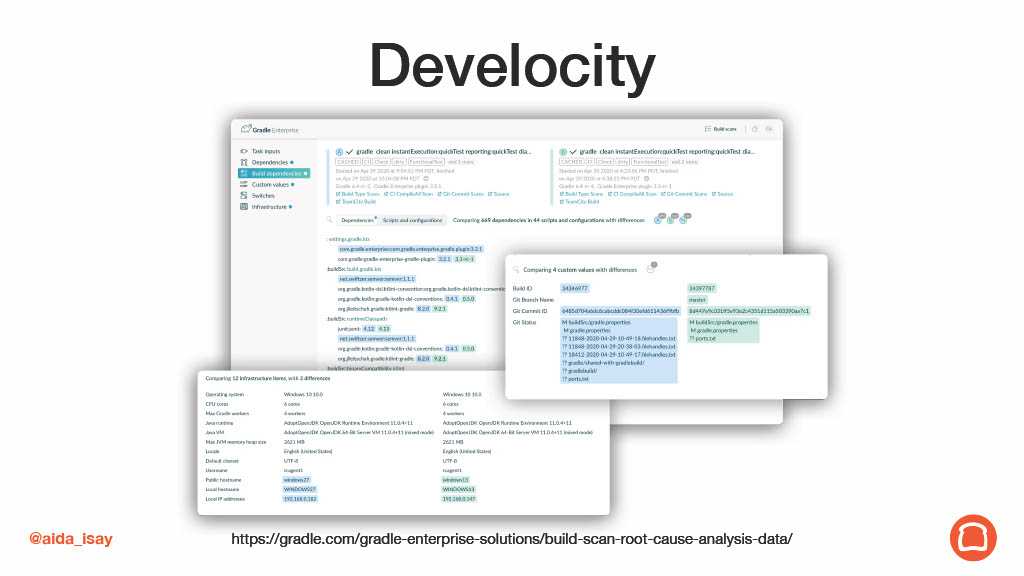Open Source link for build A

(x=498, y=194)
